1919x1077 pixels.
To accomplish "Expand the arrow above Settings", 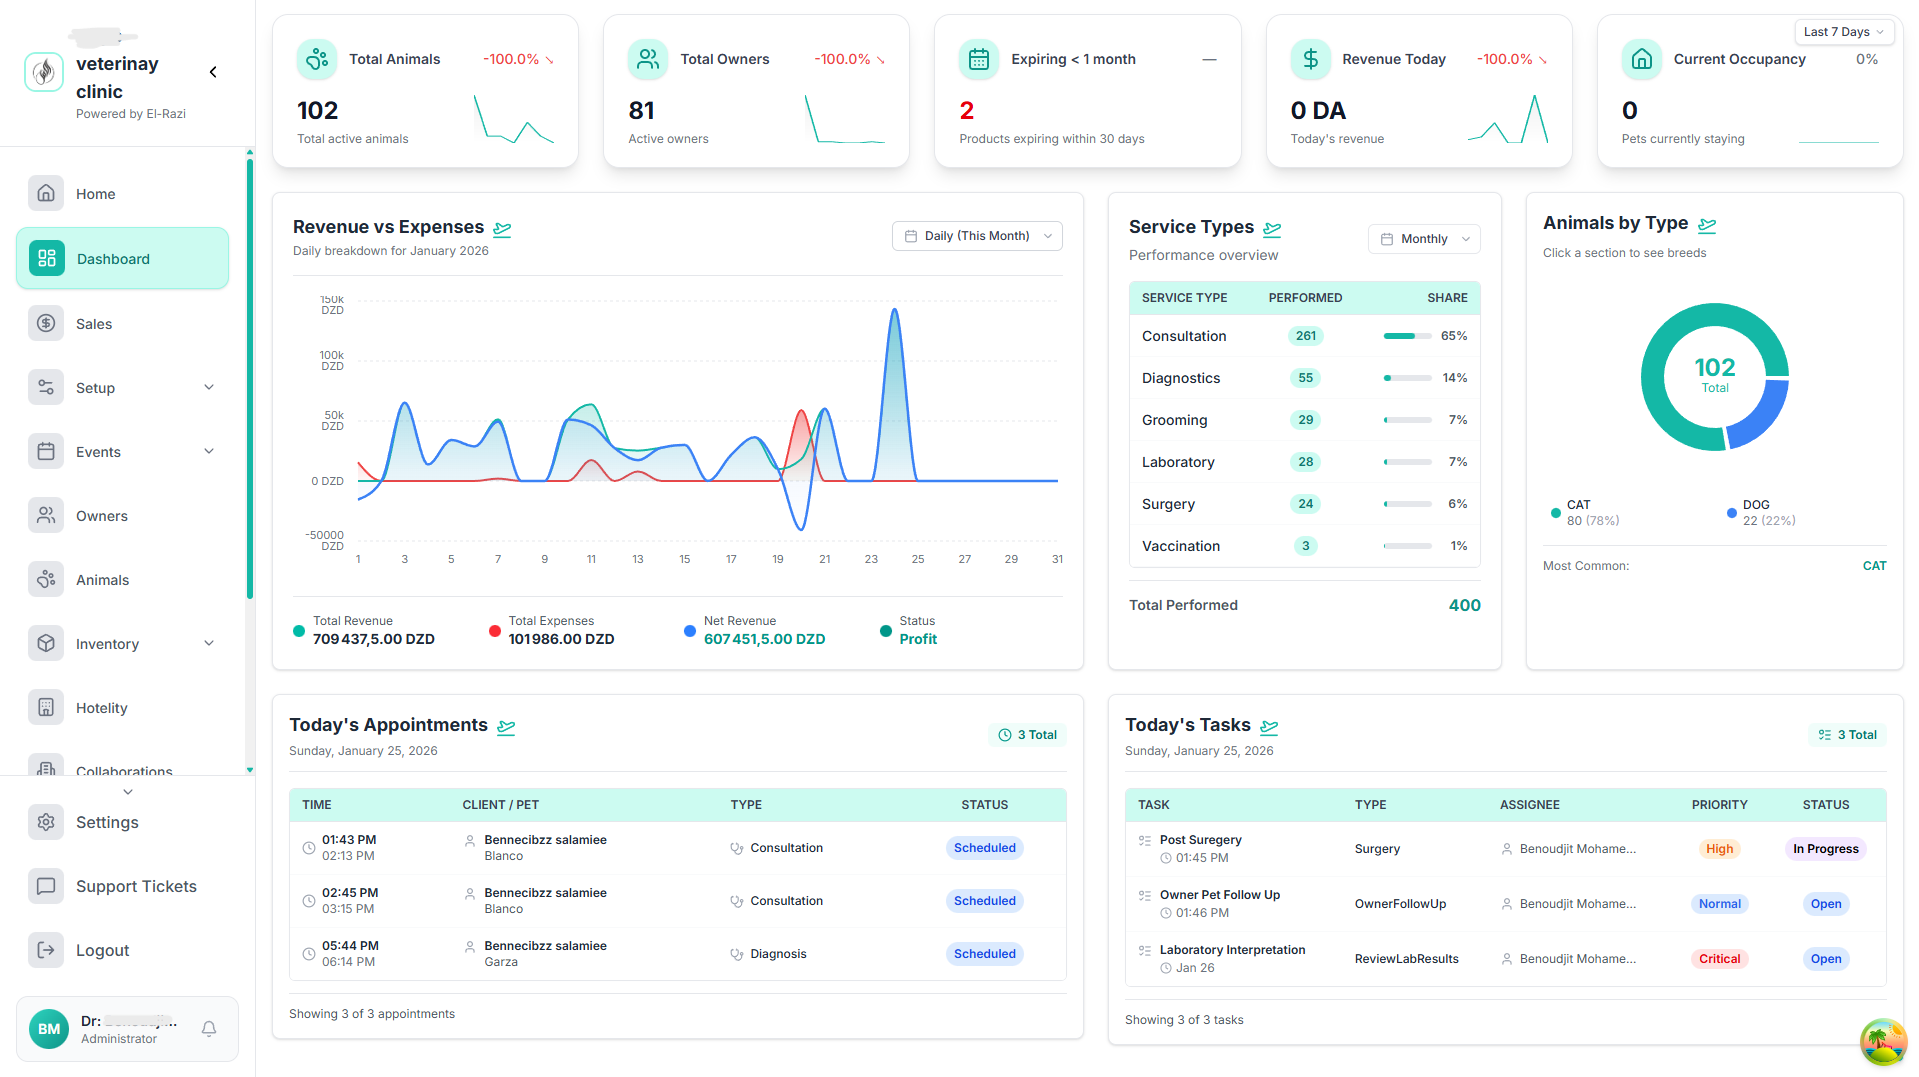I will (127, 792).
